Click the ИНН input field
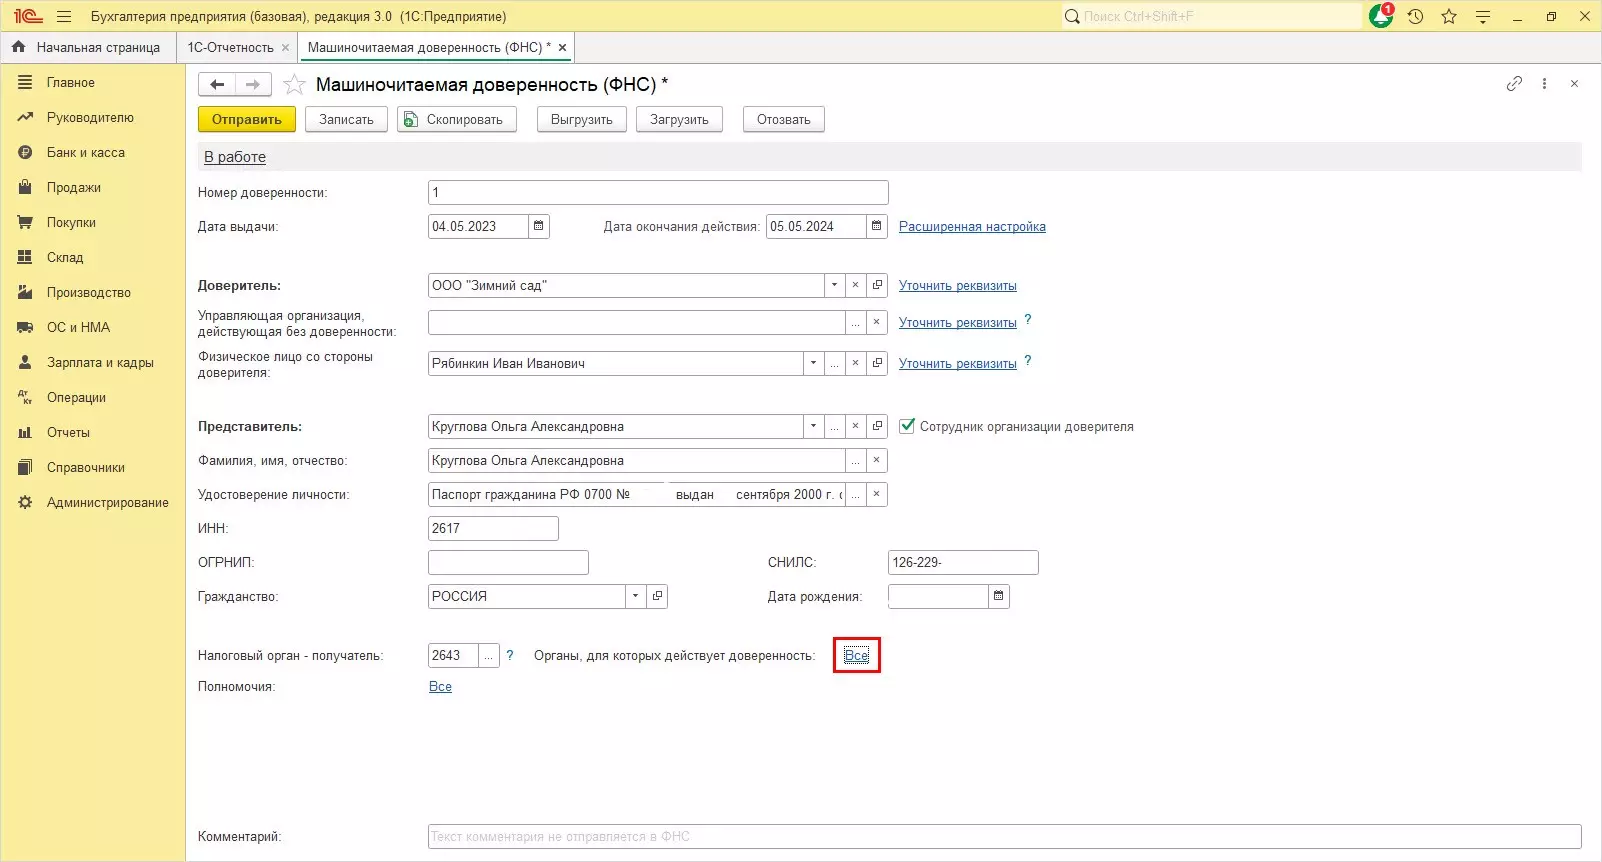 [493, 528]
